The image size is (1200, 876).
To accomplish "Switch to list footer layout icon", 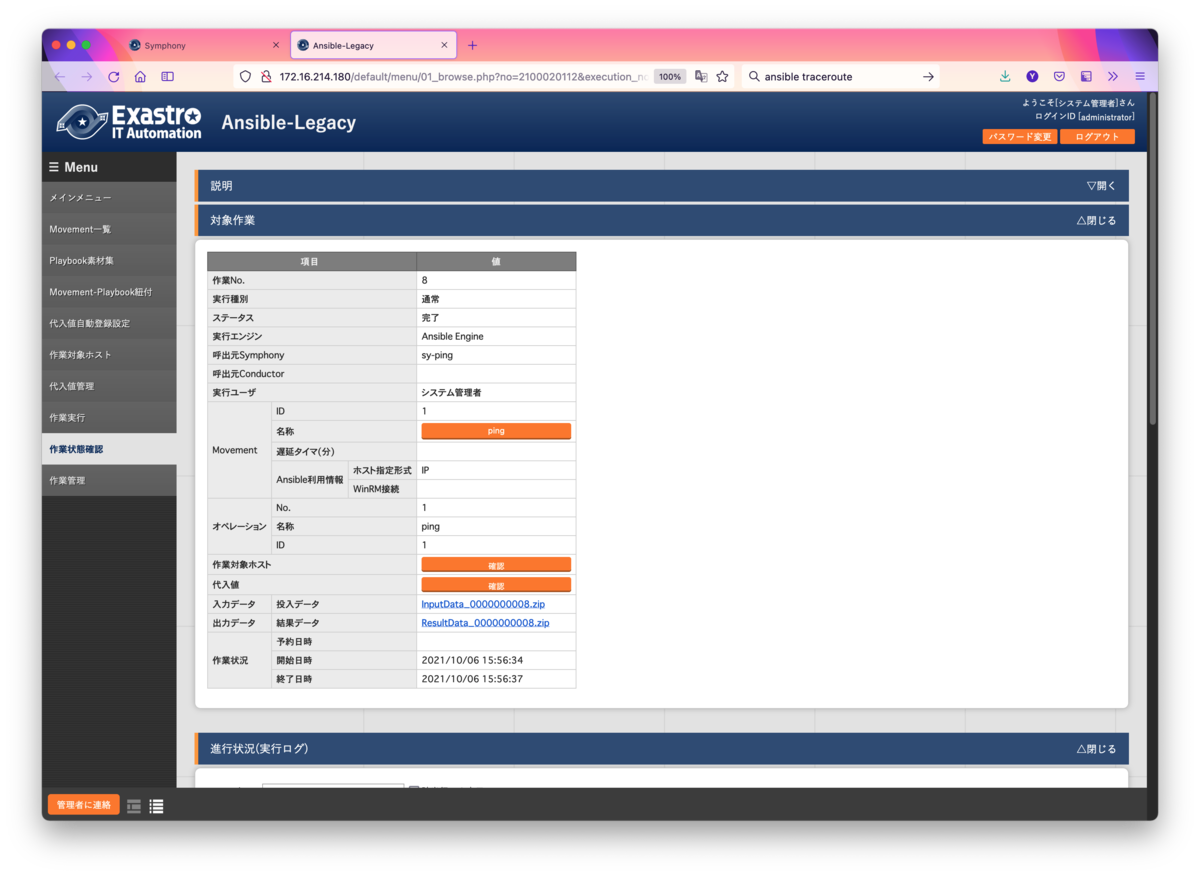I will [157, 806].
